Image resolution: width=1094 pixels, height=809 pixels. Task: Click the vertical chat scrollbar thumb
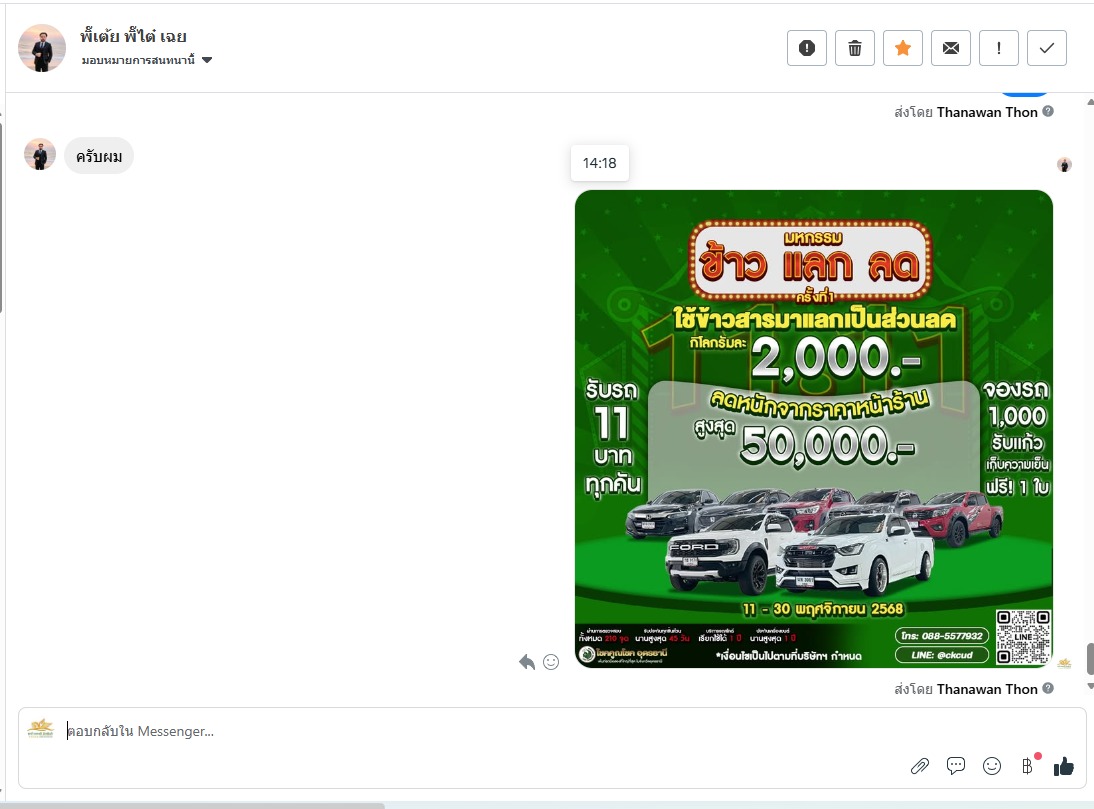[1089, 658]
